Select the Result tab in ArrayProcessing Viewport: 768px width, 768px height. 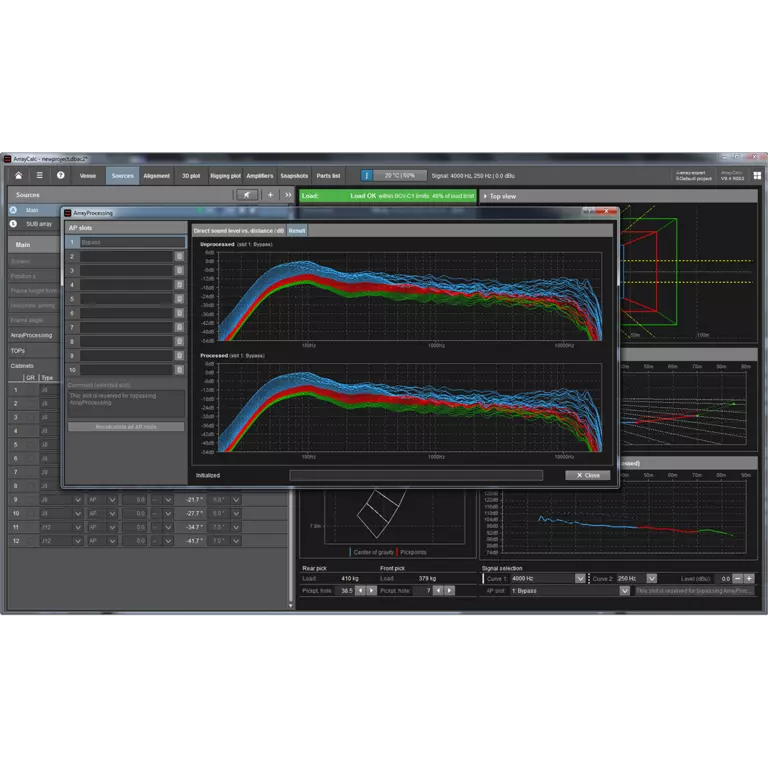[297, 231]
